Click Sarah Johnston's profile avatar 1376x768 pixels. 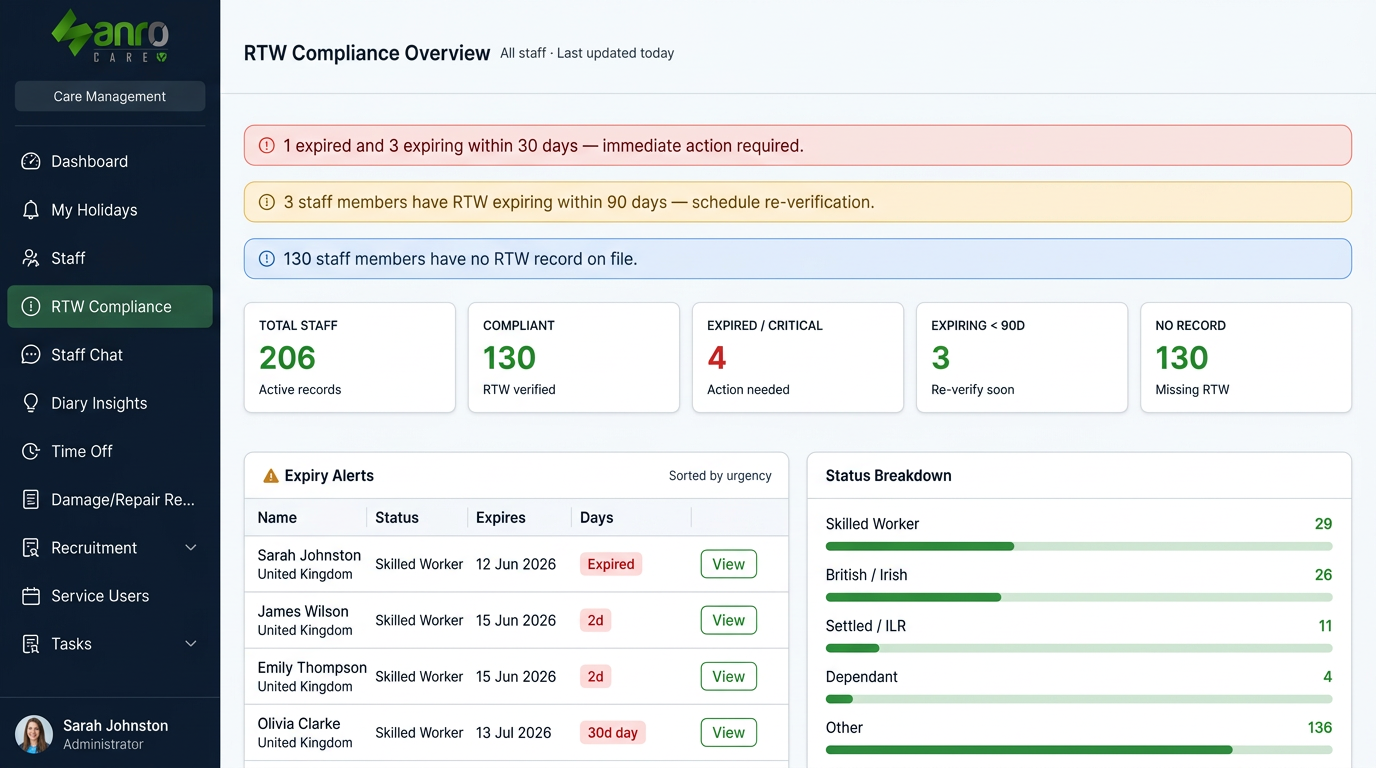(34, 734)
